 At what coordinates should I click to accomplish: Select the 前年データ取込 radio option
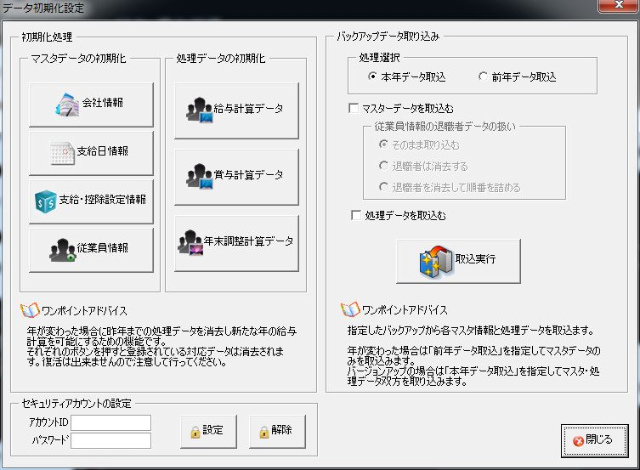(x=518, y=77)
